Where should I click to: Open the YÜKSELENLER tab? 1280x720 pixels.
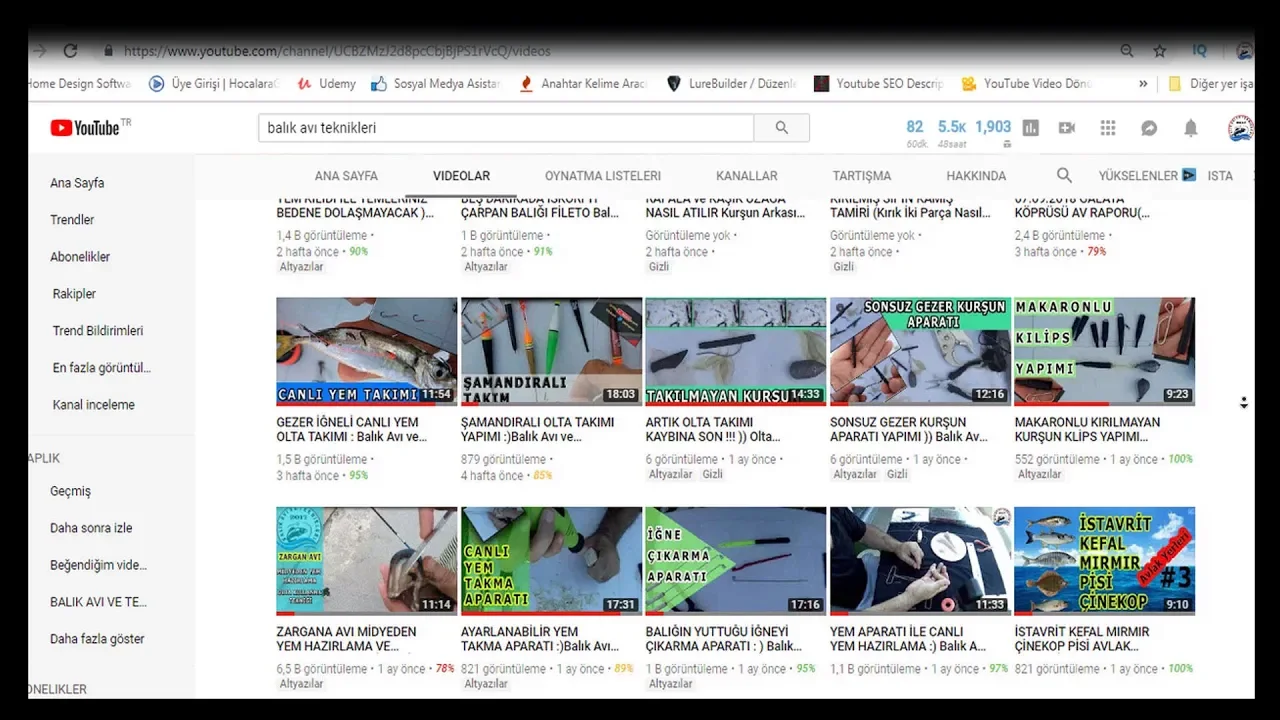pos(1138,175)
